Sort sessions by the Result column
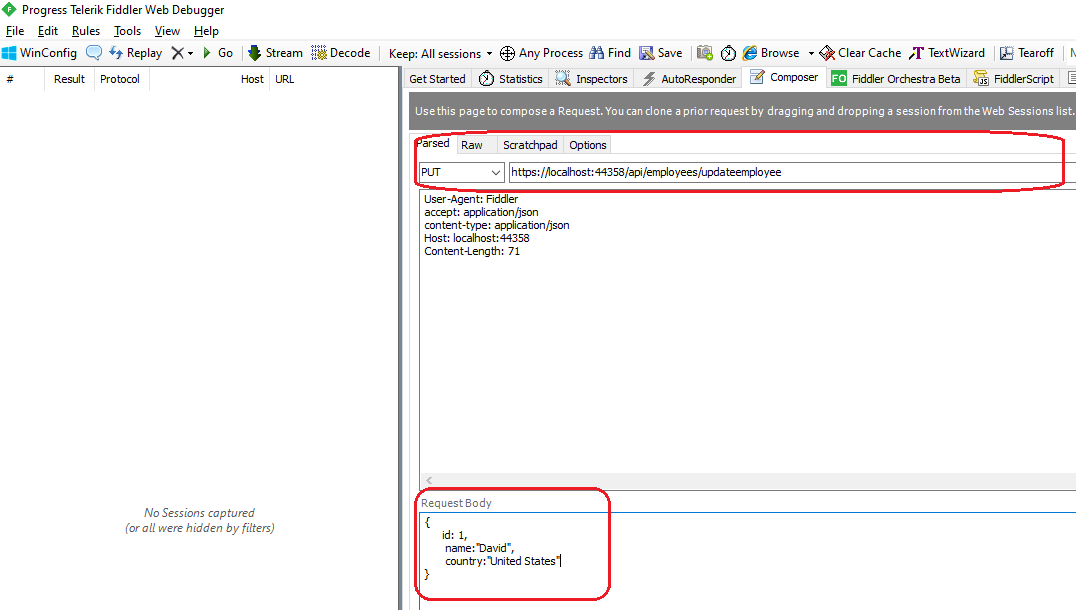The height and width of the screenshot is (610, 1076). pyautogui.click(x=69, y=79)
